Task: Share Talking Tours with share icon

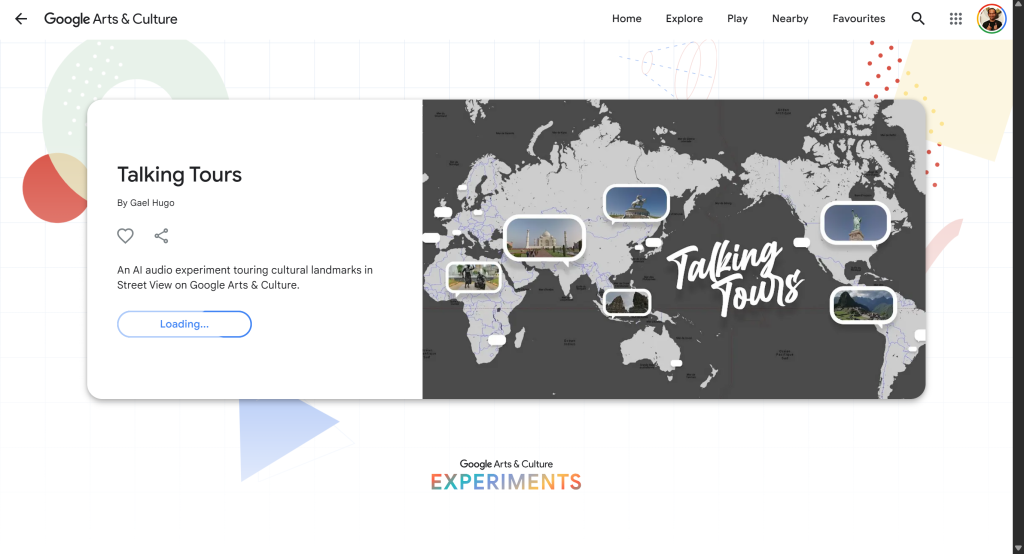Action: [x=161, y=236]
